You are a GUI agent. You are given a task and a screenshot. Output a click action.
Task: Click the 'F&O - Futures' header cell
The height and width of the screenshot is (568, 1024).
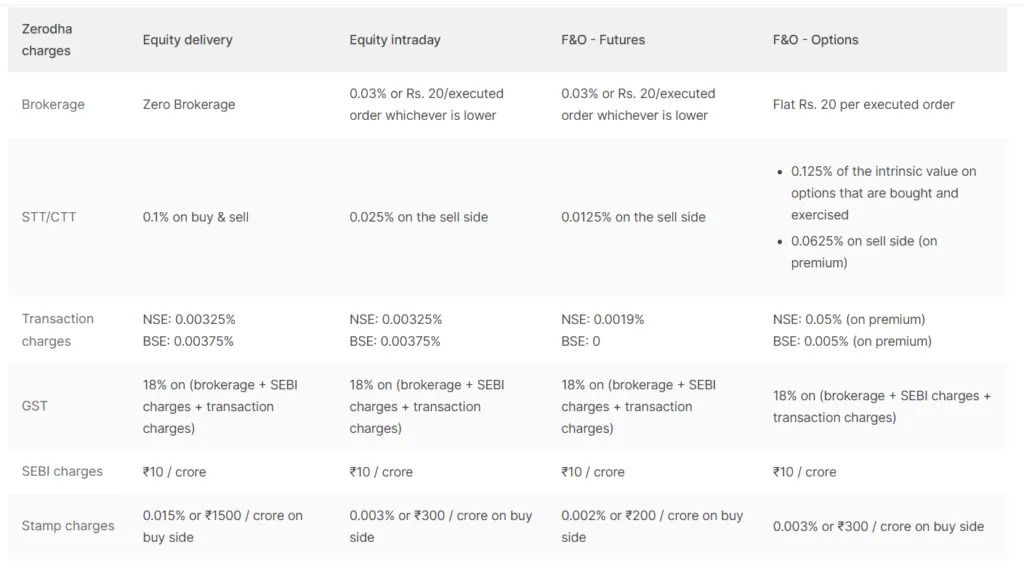pos(603,40)
